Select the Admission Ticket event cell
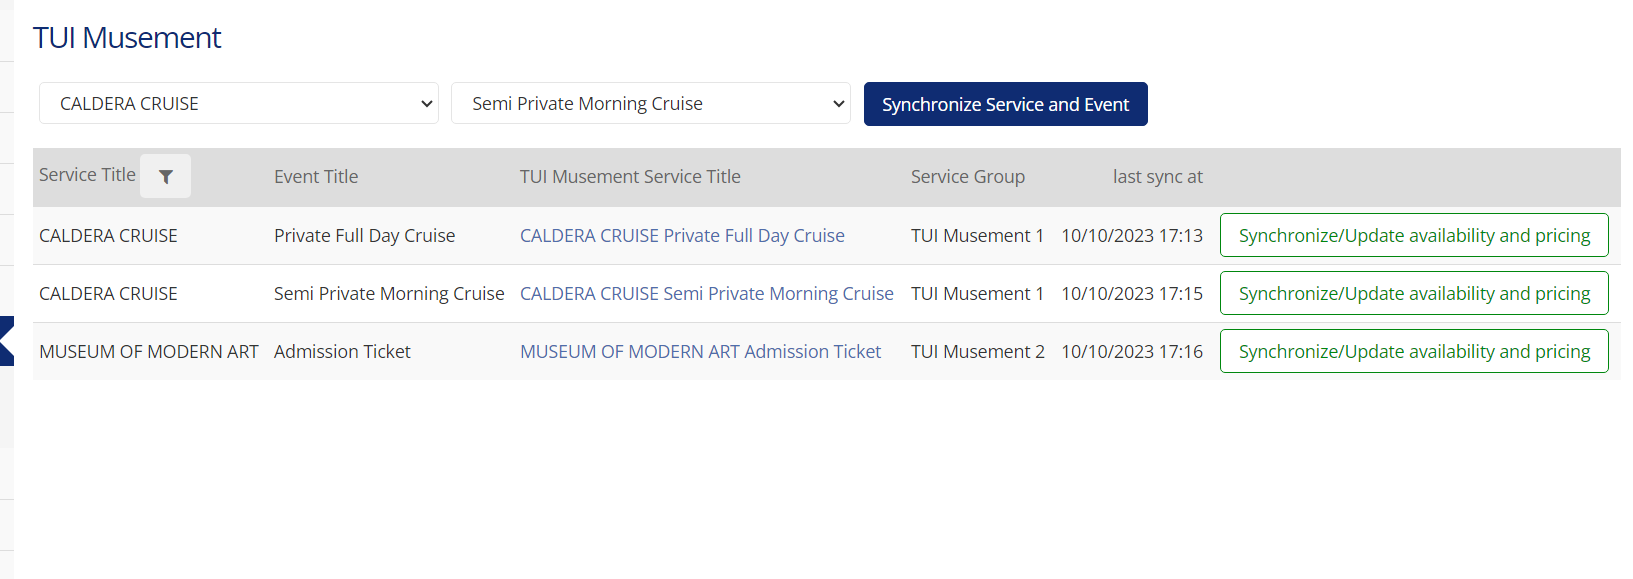 tap(342, 352)
